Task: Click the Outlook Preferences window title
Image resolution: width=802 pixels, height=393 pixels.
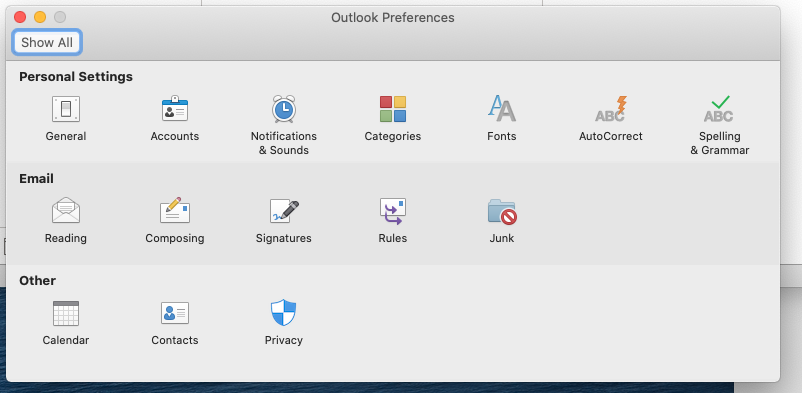Action: pyautogui.click(x=392, y=17)
